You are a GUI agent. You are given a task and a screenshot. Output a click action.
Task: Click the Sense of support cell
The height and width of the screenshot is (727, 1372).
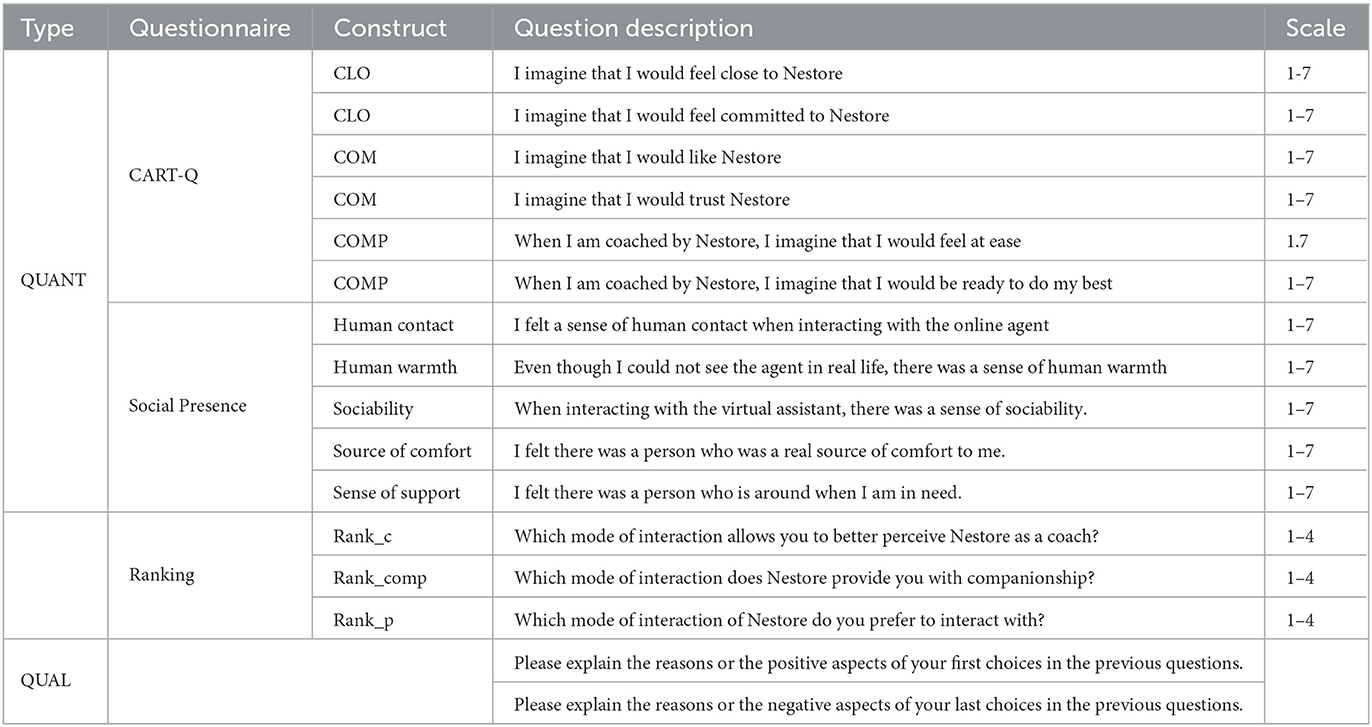pyautogui.click(x=397, y=493)
